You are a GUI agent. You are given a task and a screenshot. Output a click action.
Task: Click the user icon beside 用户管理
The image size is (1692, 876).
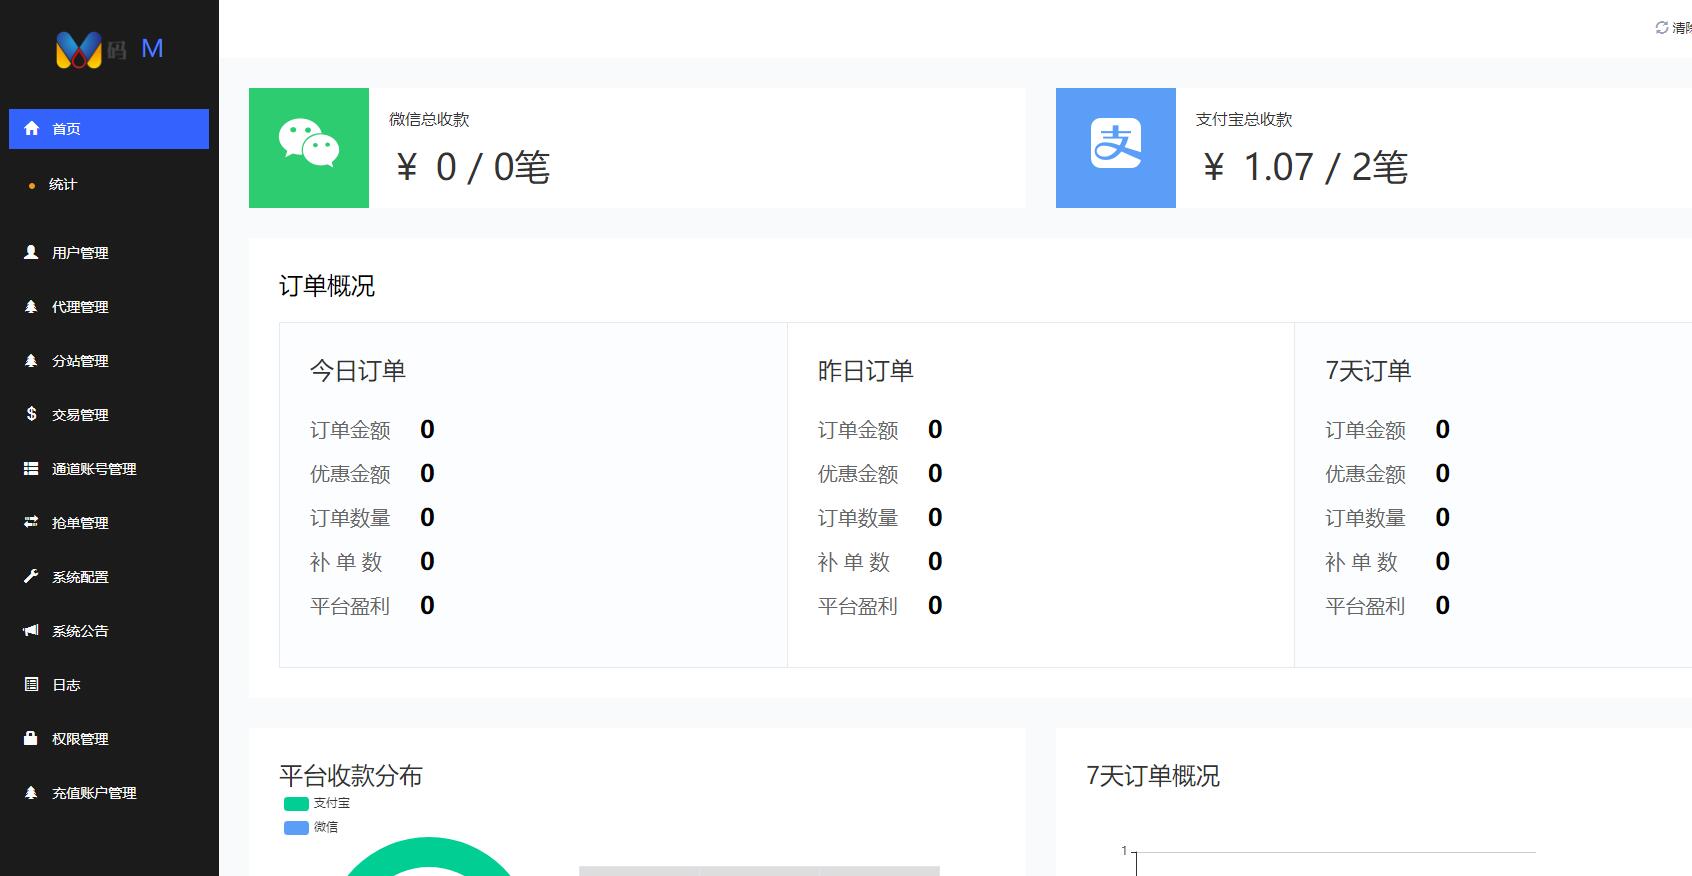point(31,253)
